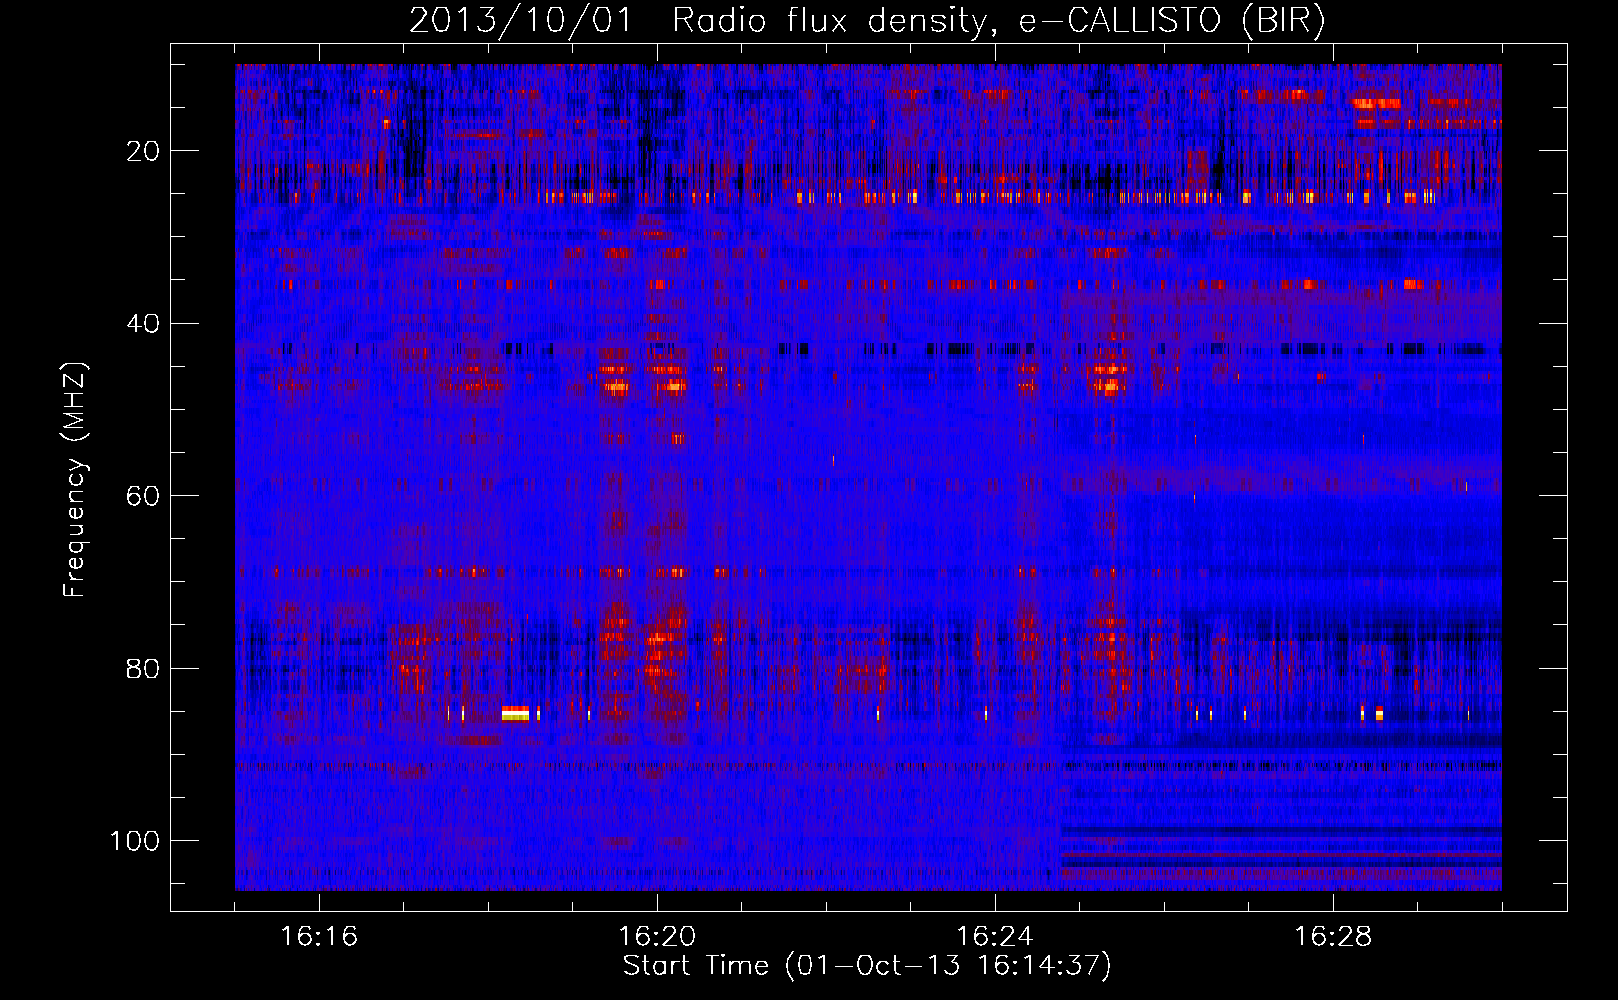Click the 16:16 time tick label

[319, 937]
